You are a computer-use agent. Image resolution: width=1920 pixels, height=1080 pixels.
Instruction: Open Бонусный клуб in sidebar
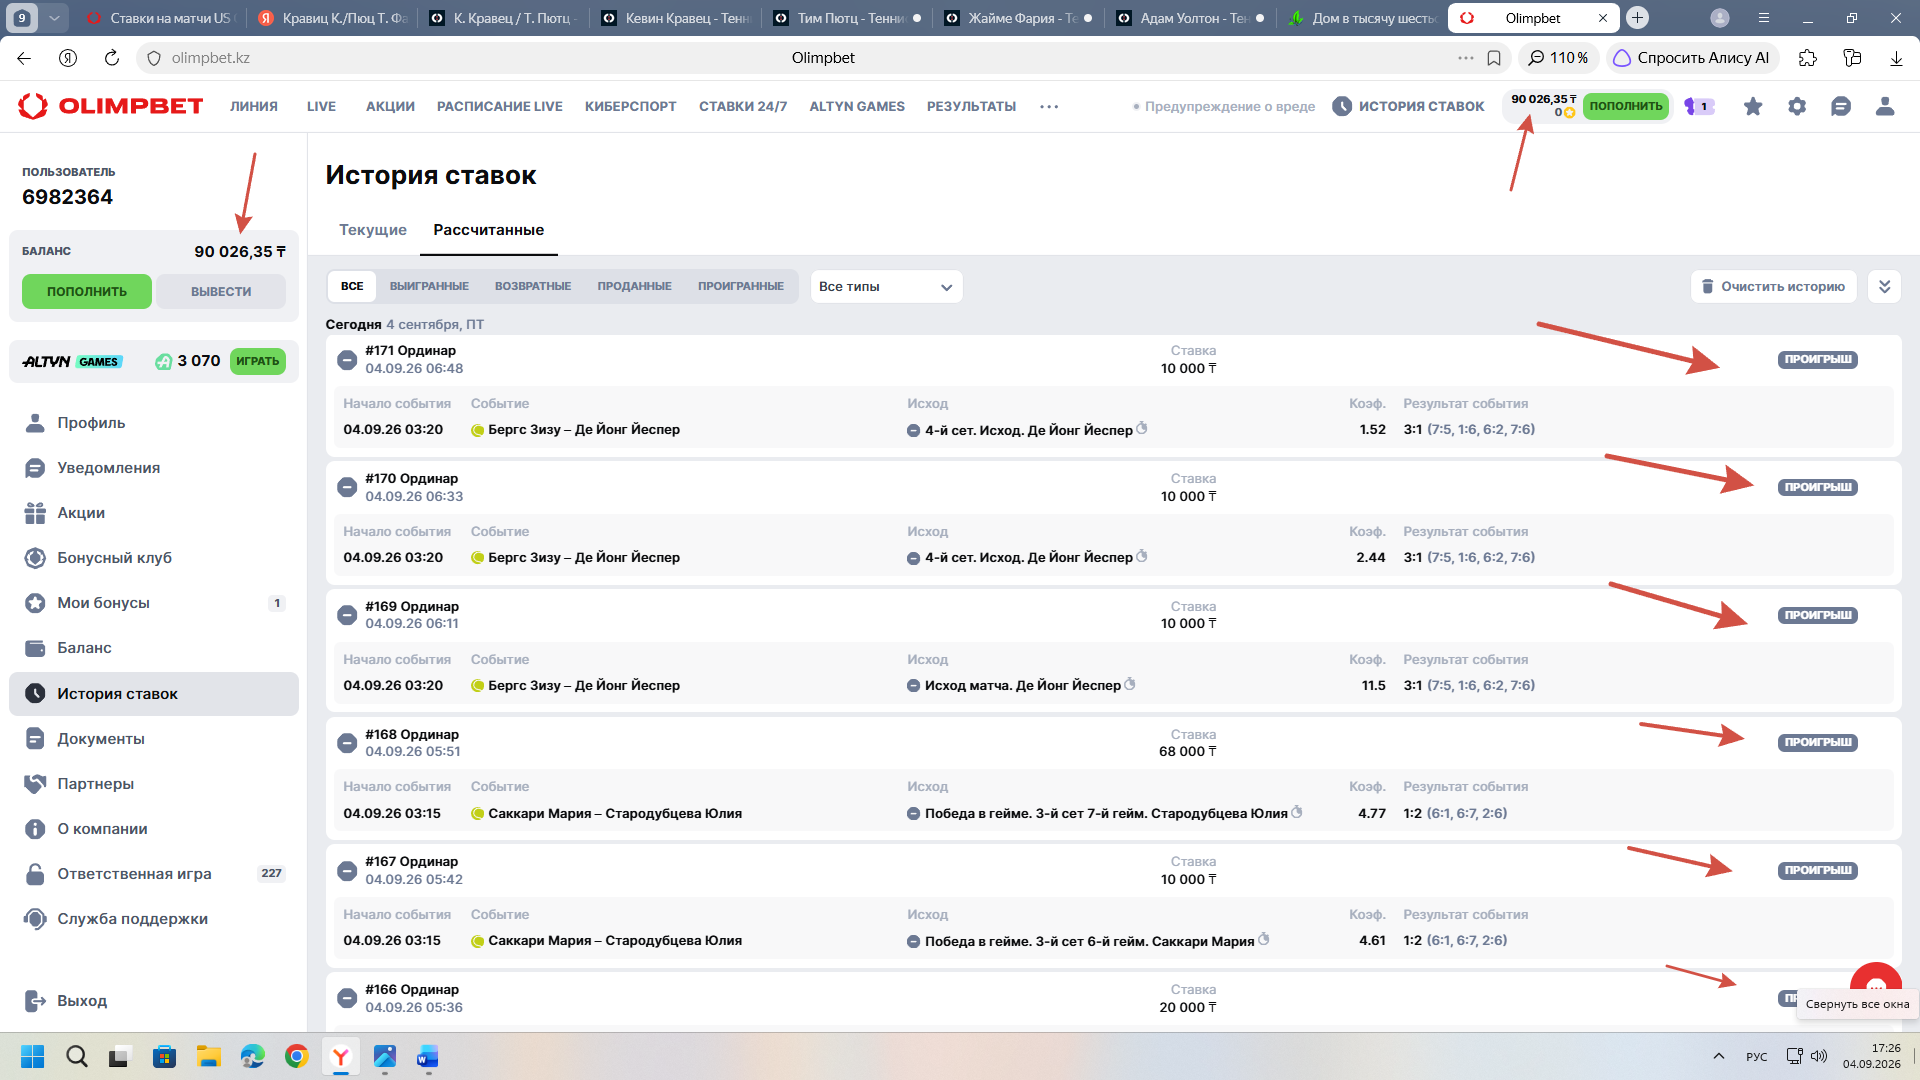[114, 558]
